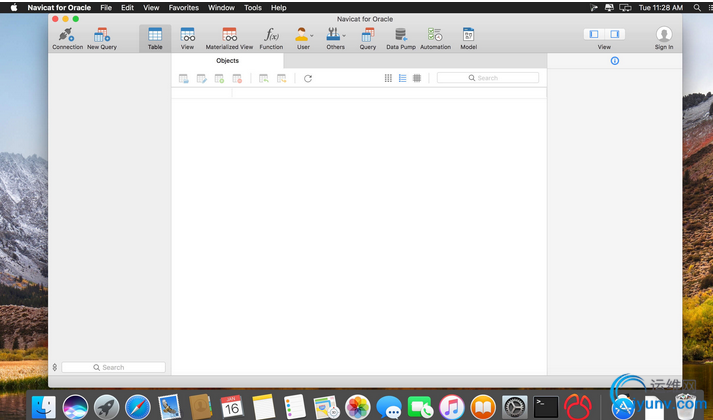
Task: Open the Window menu
Action: pyautogui.click(x=221, y=7)
